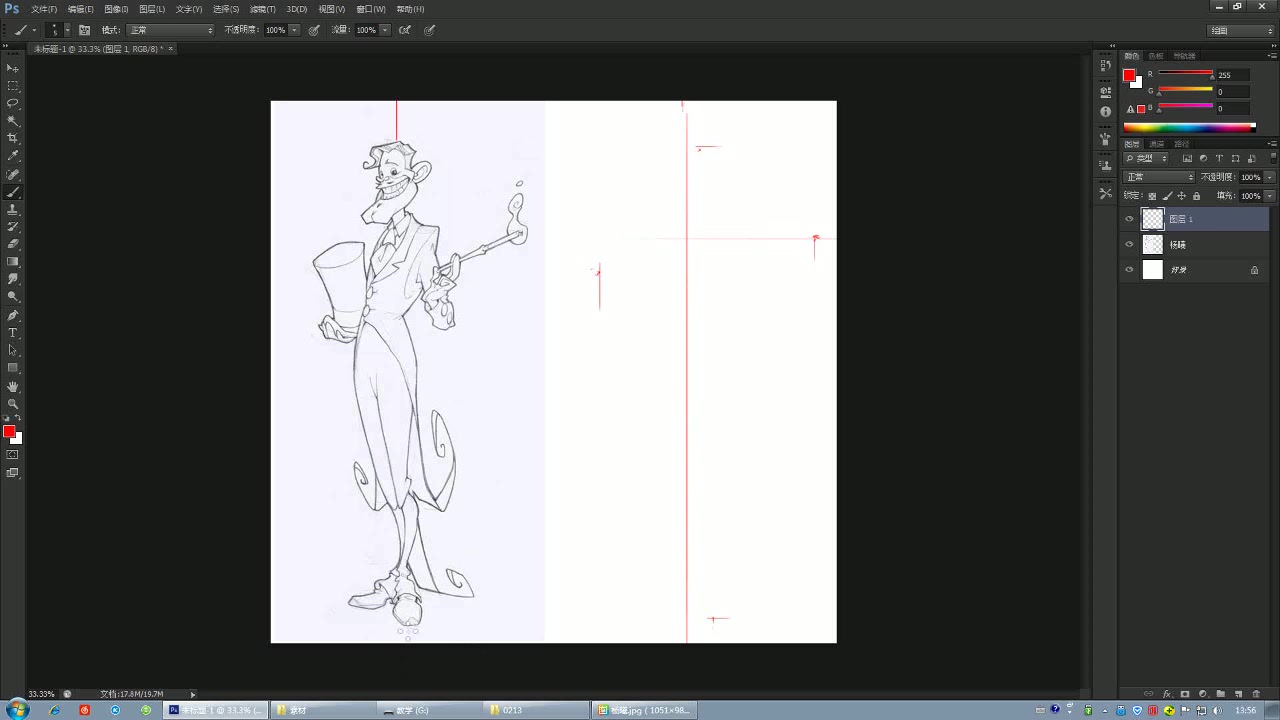This screenshot has height=720, width=1280.
Task: Select the Path Selection tool
Action: coord(13,350)
